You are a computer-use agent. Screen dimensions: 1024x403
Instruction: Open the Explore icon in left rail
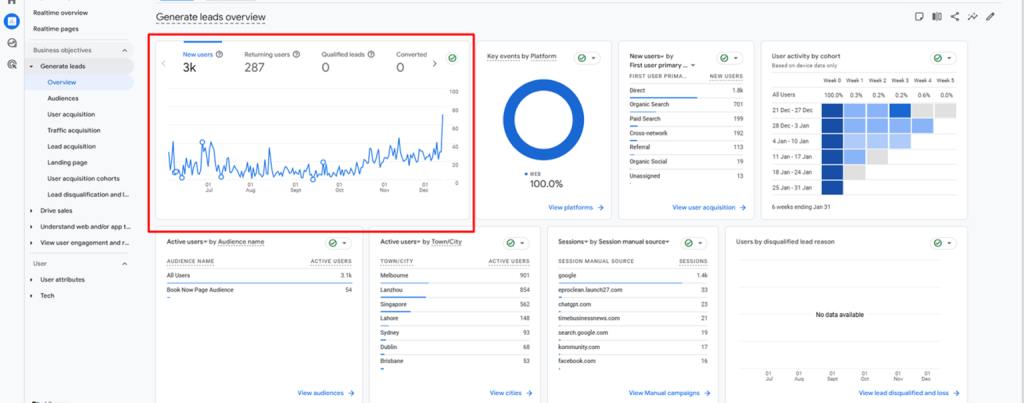(11, 42)
